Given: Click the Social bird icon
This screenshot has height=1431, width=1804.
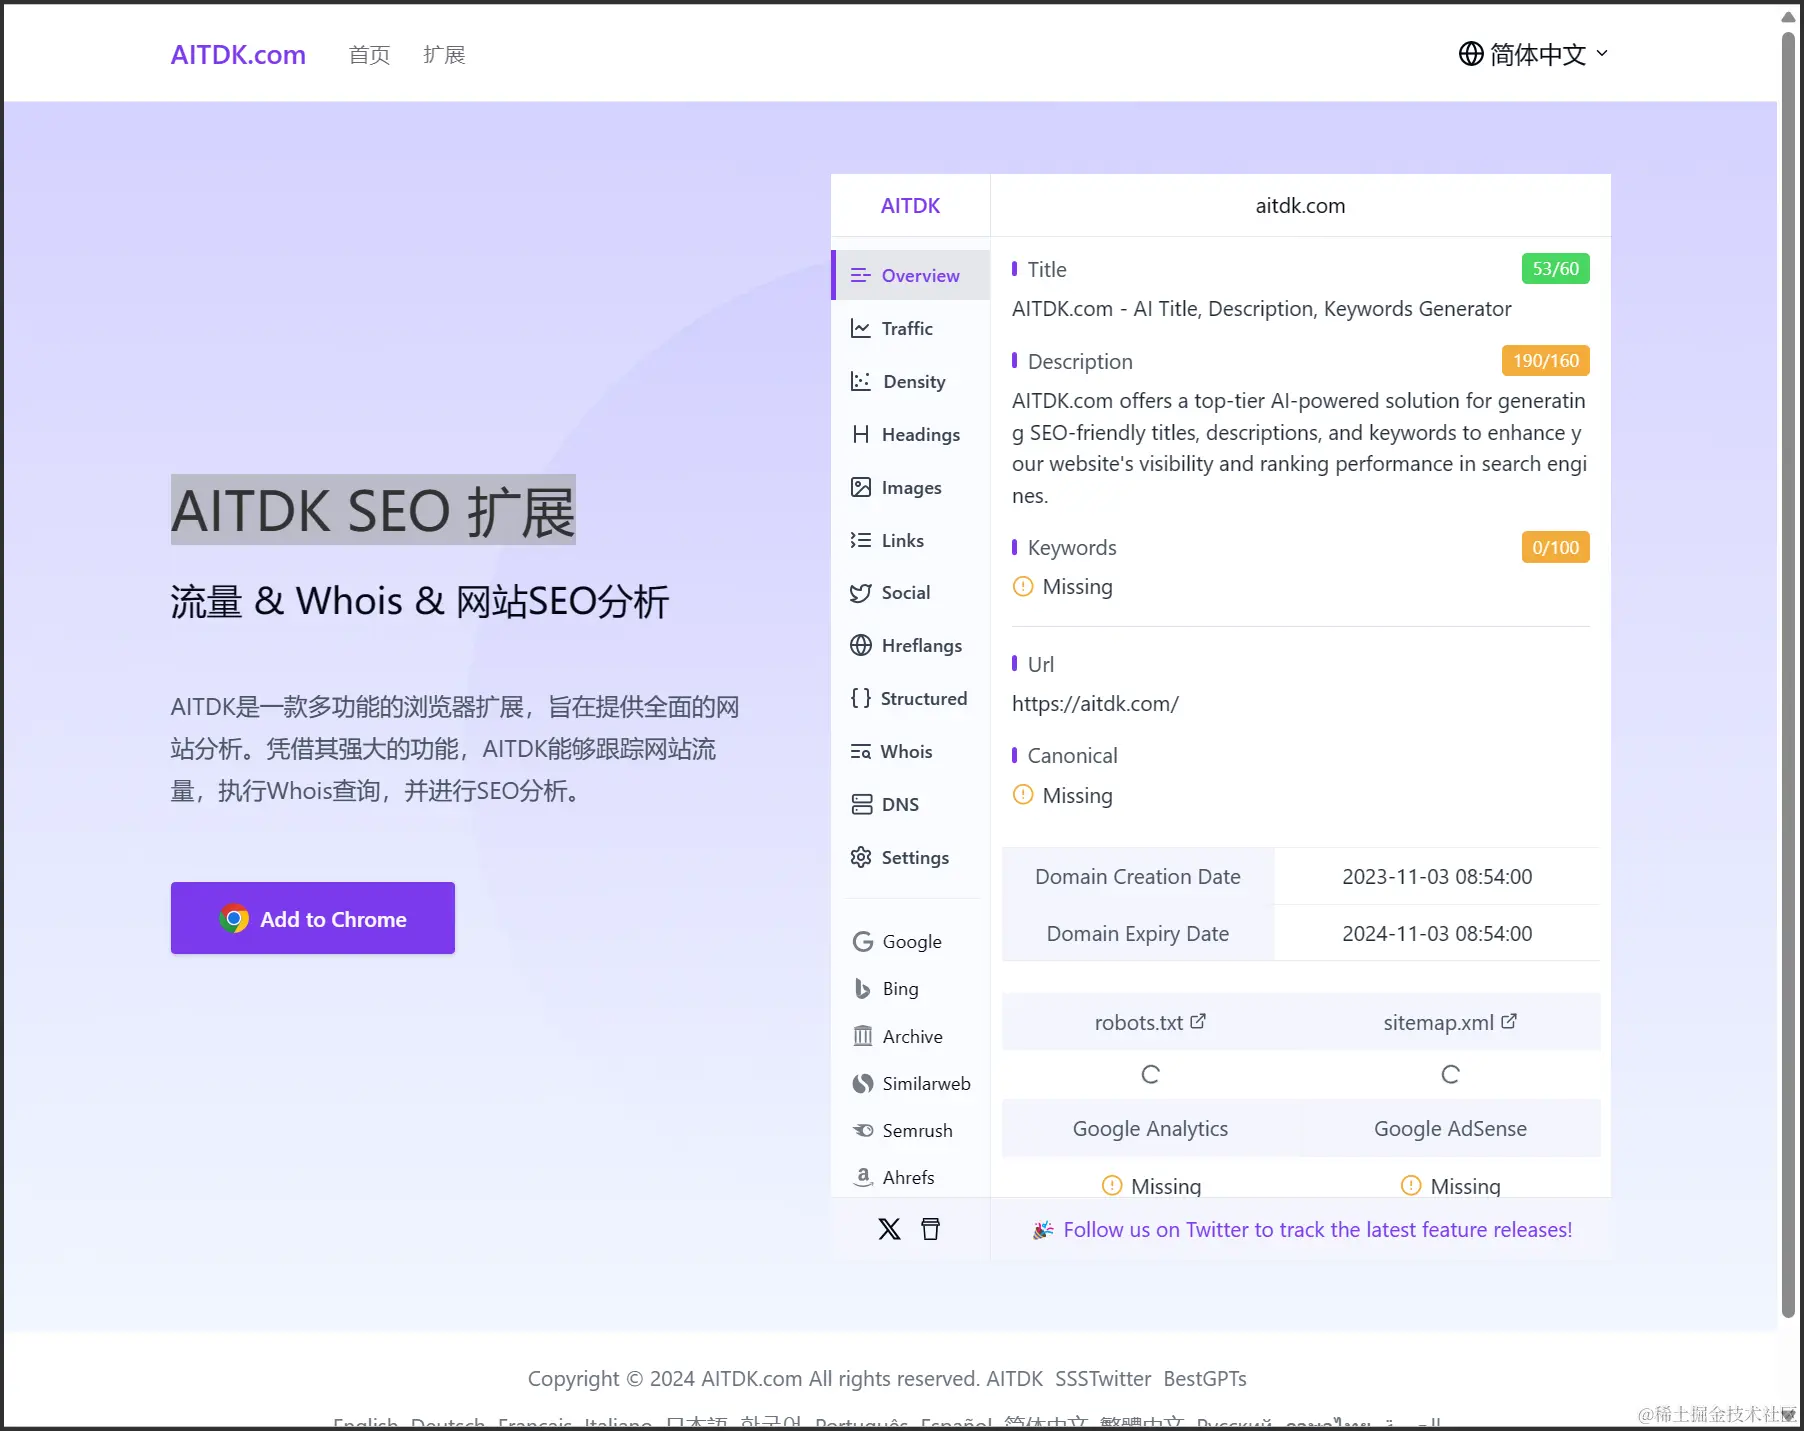Looking at the screenshot, I should point(860,593).
